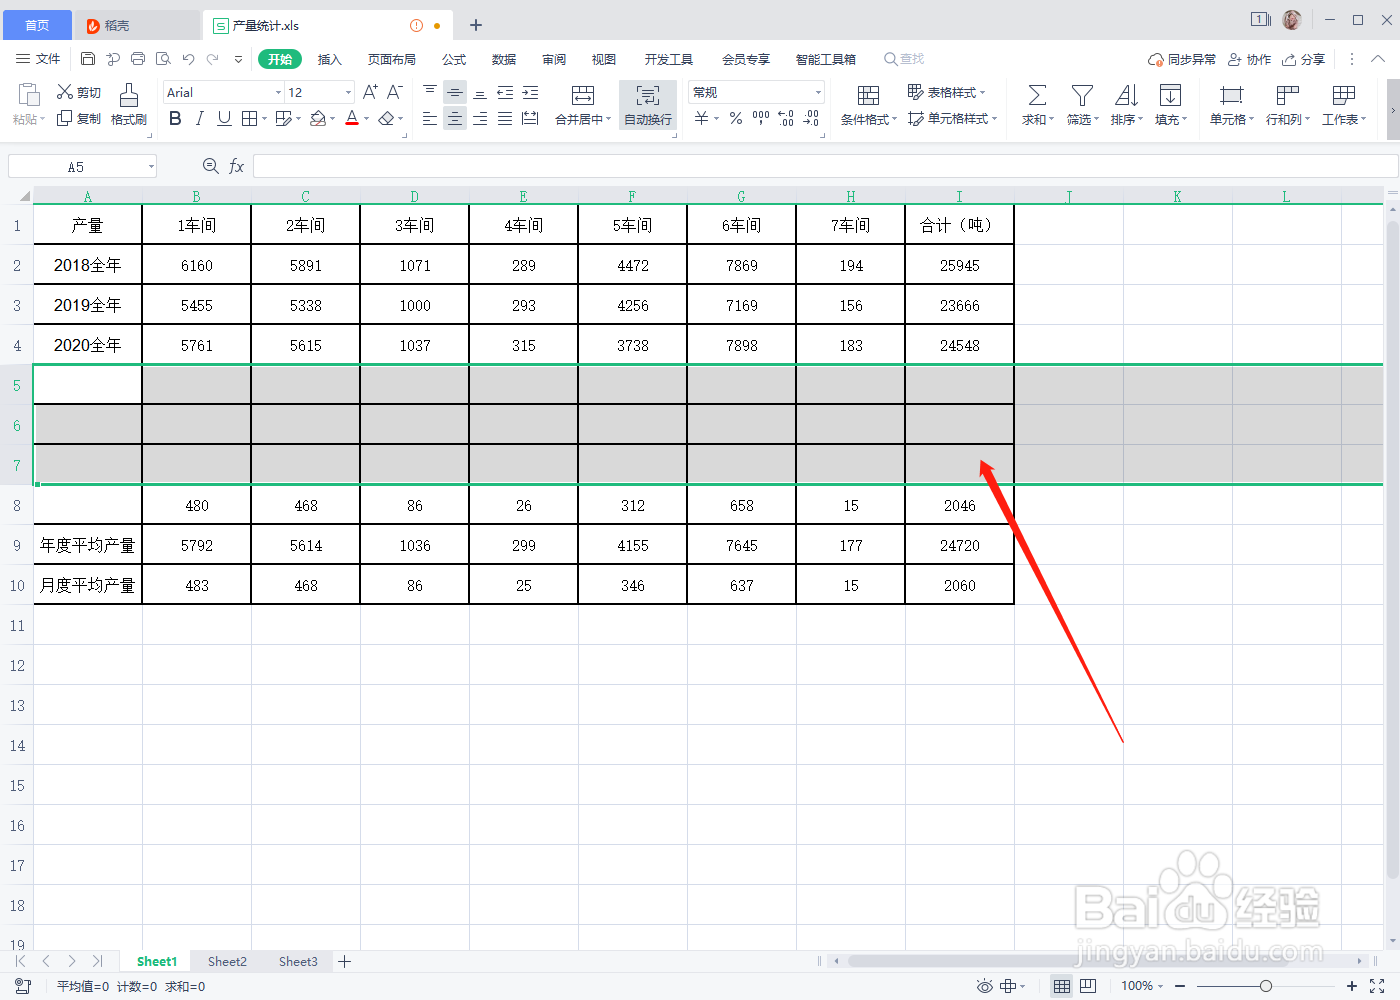Open print preview icon
This screenshot has width=1400, height=1000.
click(x=163, y=59)
